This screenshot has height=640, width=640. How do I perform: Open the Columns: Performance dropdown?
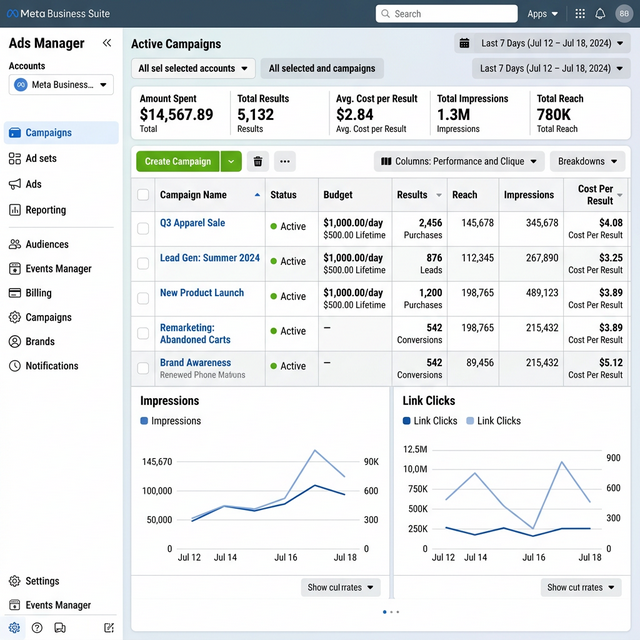coord(459,161)
